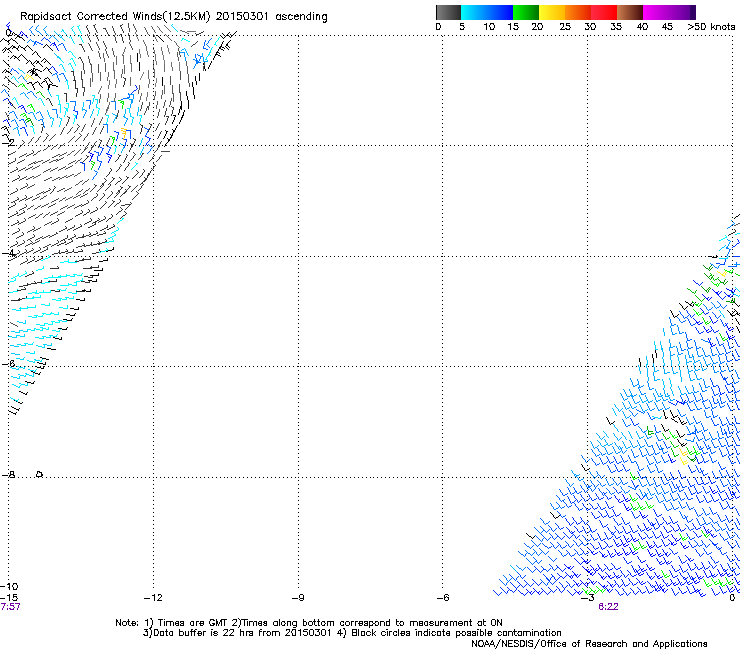Click the green 15-20 knots legend color
Viewport: 740px width, 650px height.
(526, 12)
